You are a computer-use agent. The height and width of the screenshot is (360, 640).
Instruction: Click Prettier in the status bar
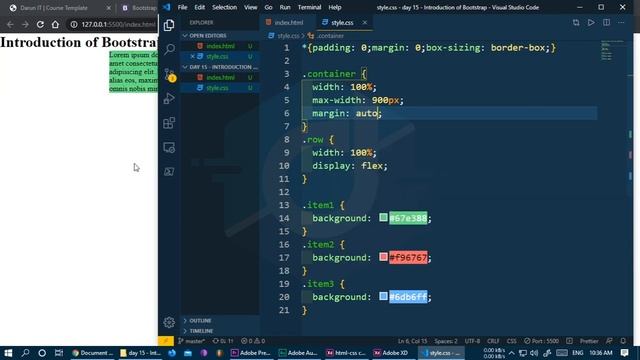point(589,341)
